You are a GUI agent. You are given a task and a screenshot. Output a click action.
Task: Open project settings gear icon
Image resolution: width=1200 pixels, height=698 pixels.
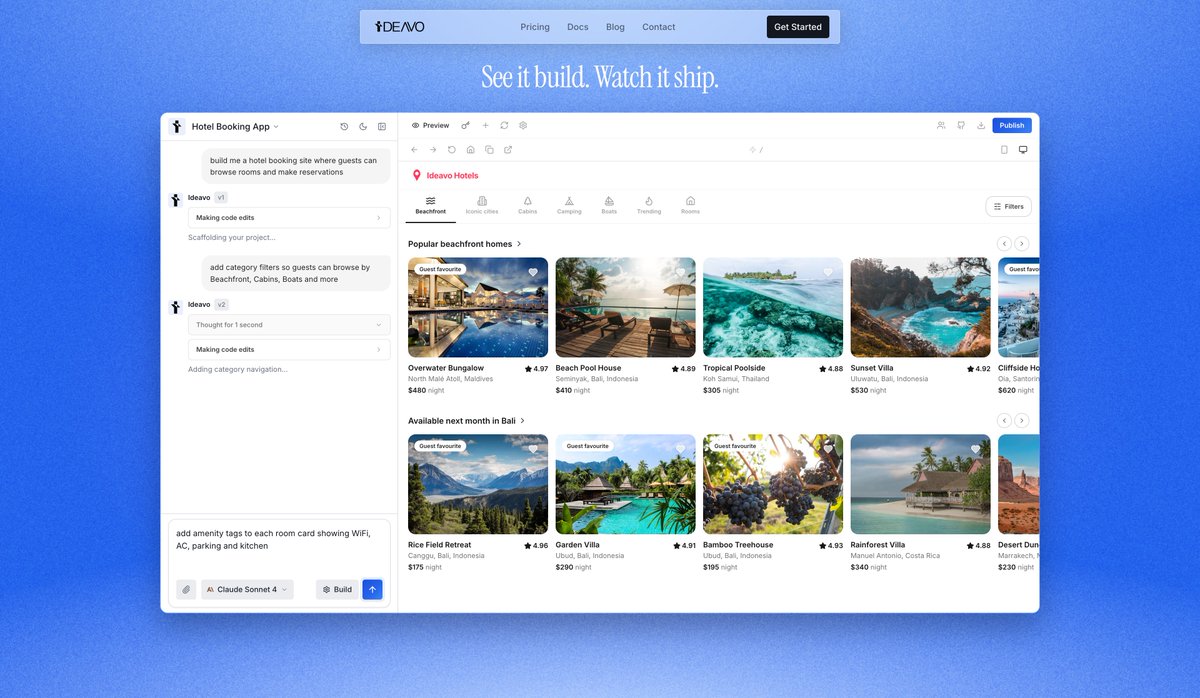[x=523, y=126]
